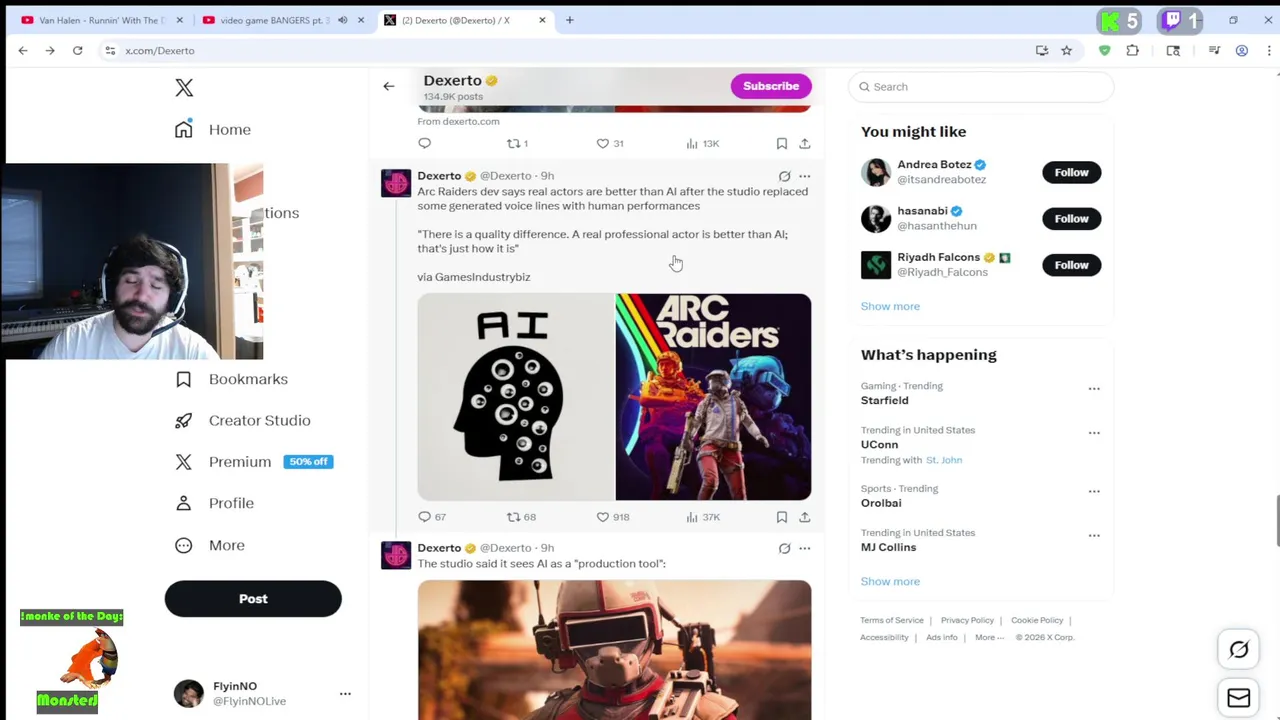This screenshot has height=720, width=1280.
Task: Open options dots for Starfield trend
Action: [1094, 389]
